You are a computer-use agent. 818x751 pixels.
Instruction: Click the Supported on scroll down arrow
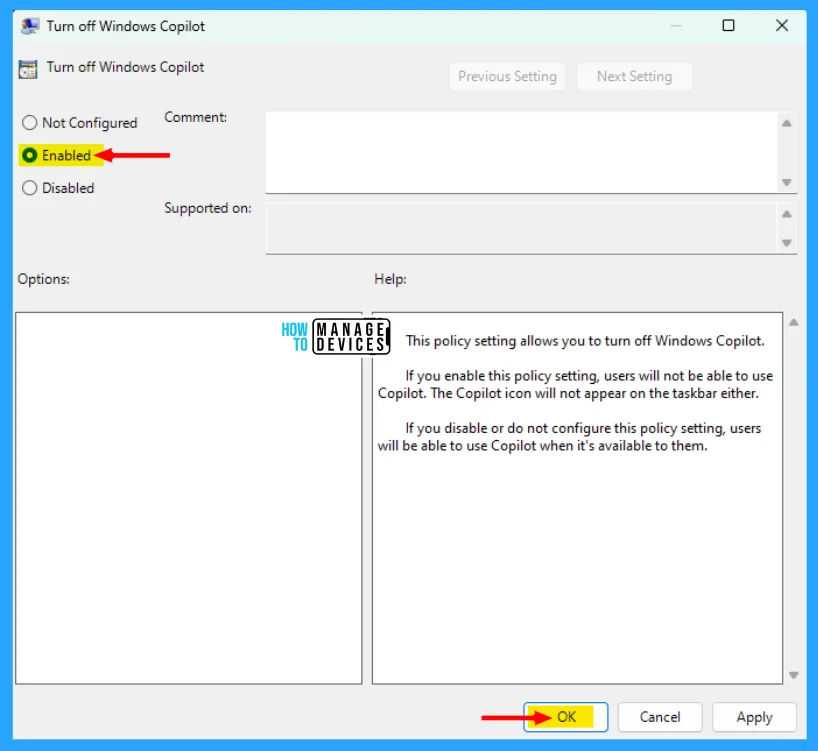point(787,243)
